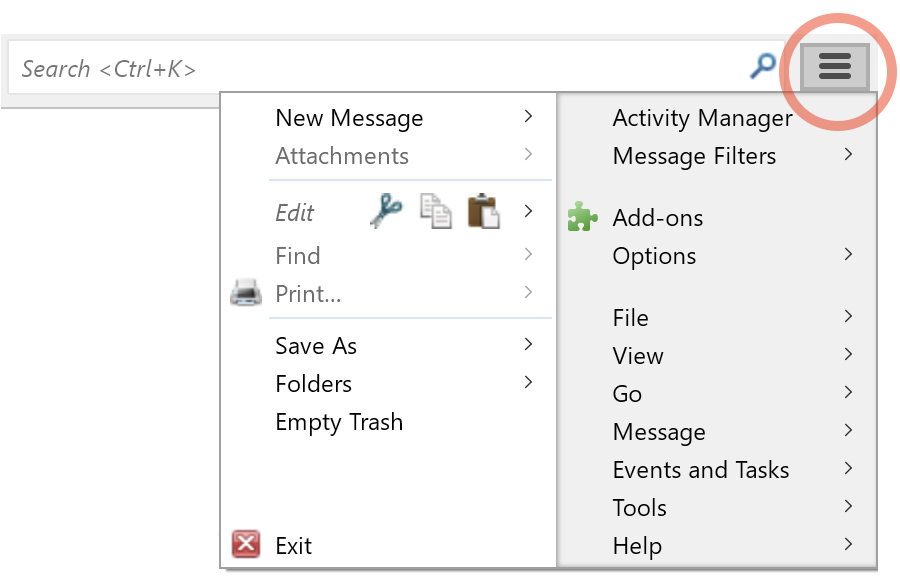Viewport: 900px width, 582px height.
Task: Expand the Message Filters submenu
Action: pos(848,155)
